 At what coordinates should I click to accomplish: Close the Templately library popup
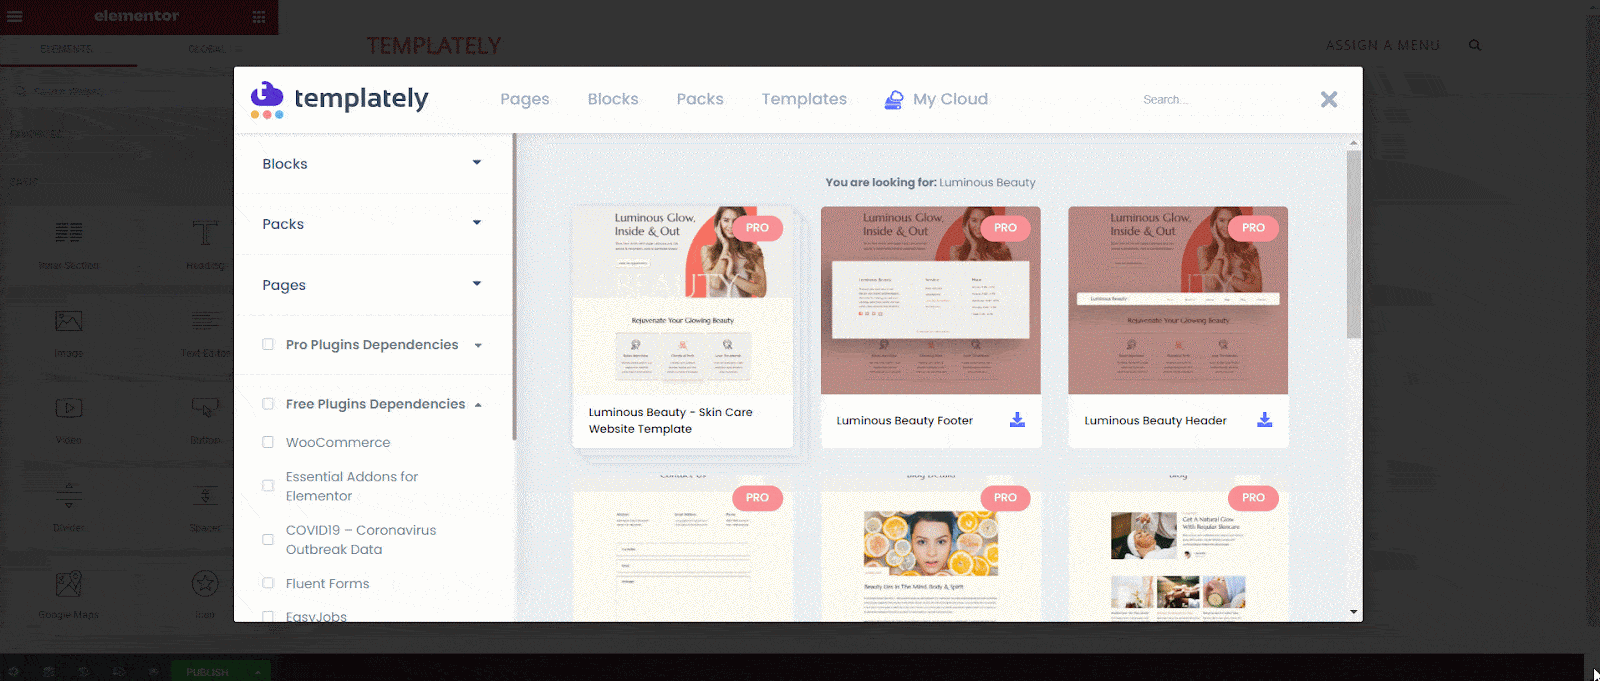click(x=1329, y=99)
